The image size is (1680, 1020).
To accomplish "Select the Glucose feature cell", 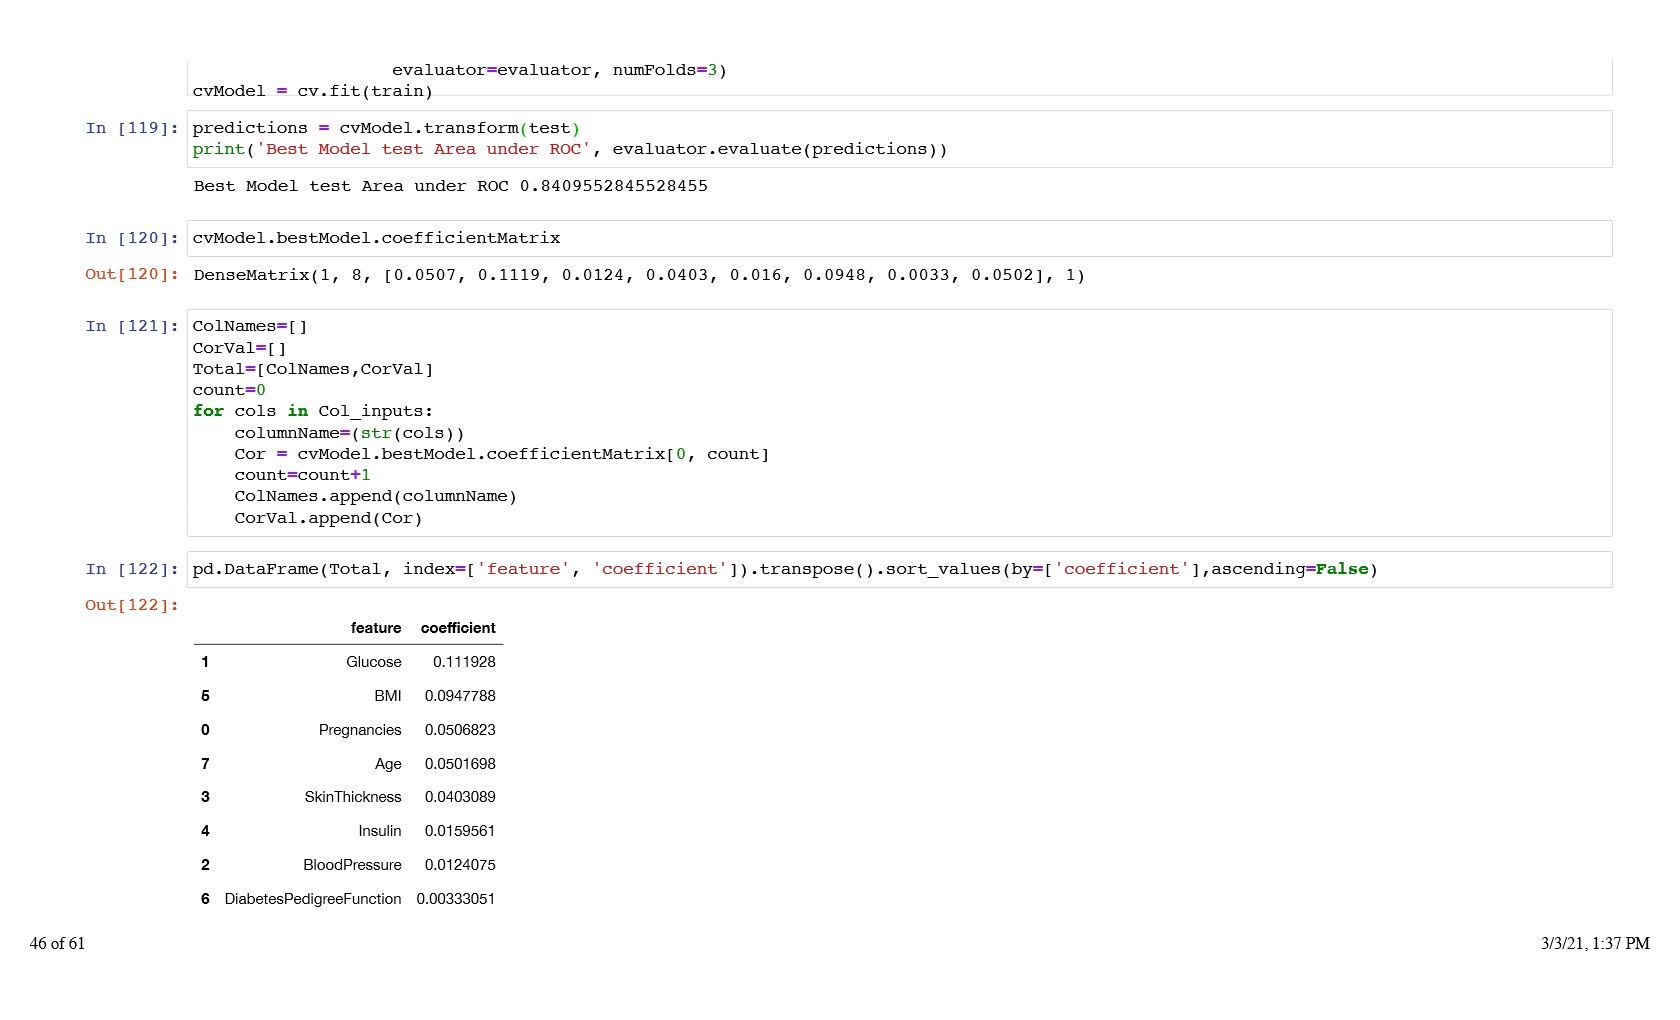I will point(373,662).
